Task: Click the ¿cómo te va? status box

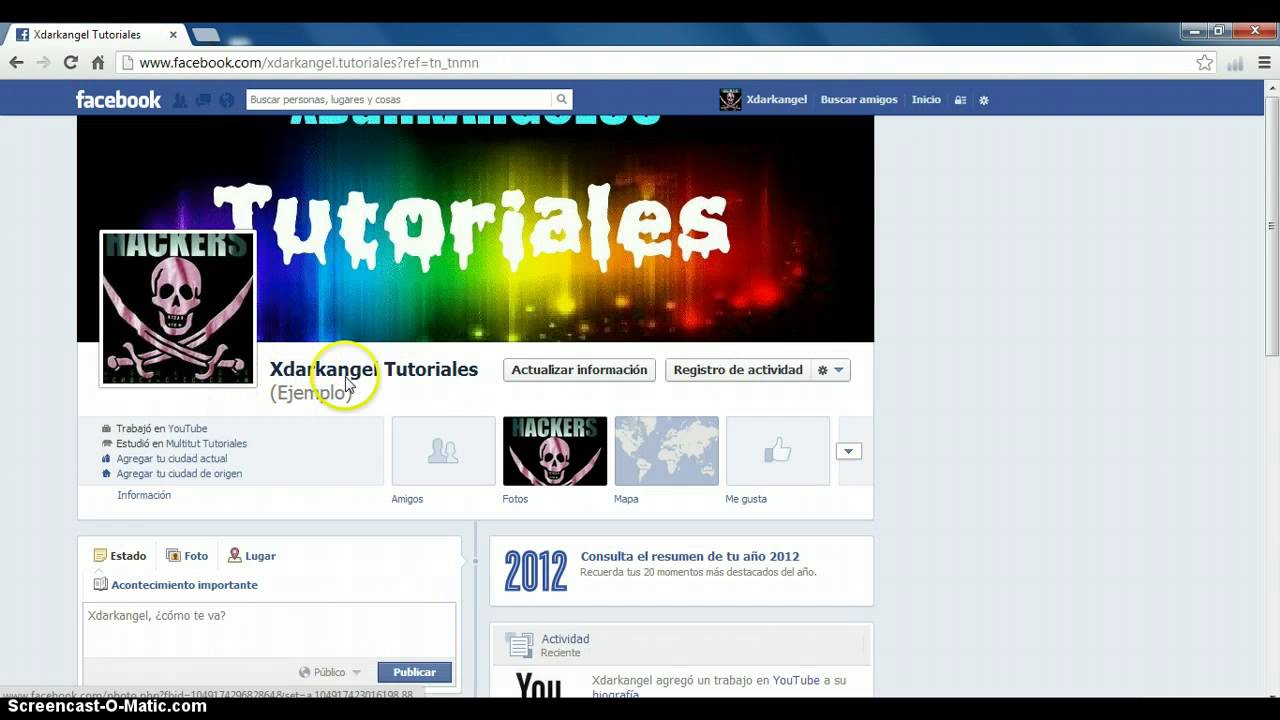Action: click(x=269, y=630)
